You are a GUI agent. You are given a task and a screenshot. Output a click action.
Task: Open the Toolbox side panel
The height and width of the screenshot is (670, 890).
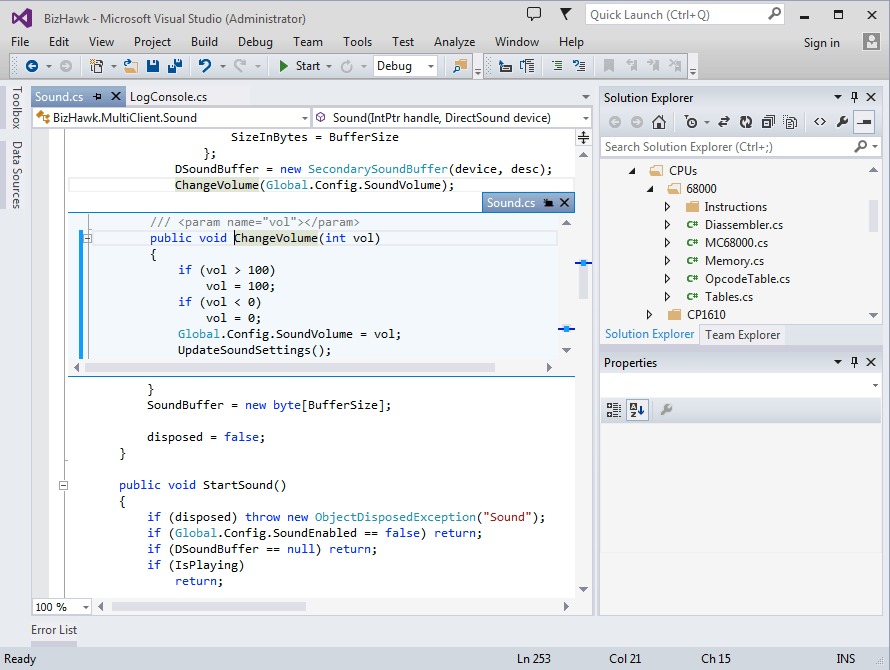coord(16,107)
